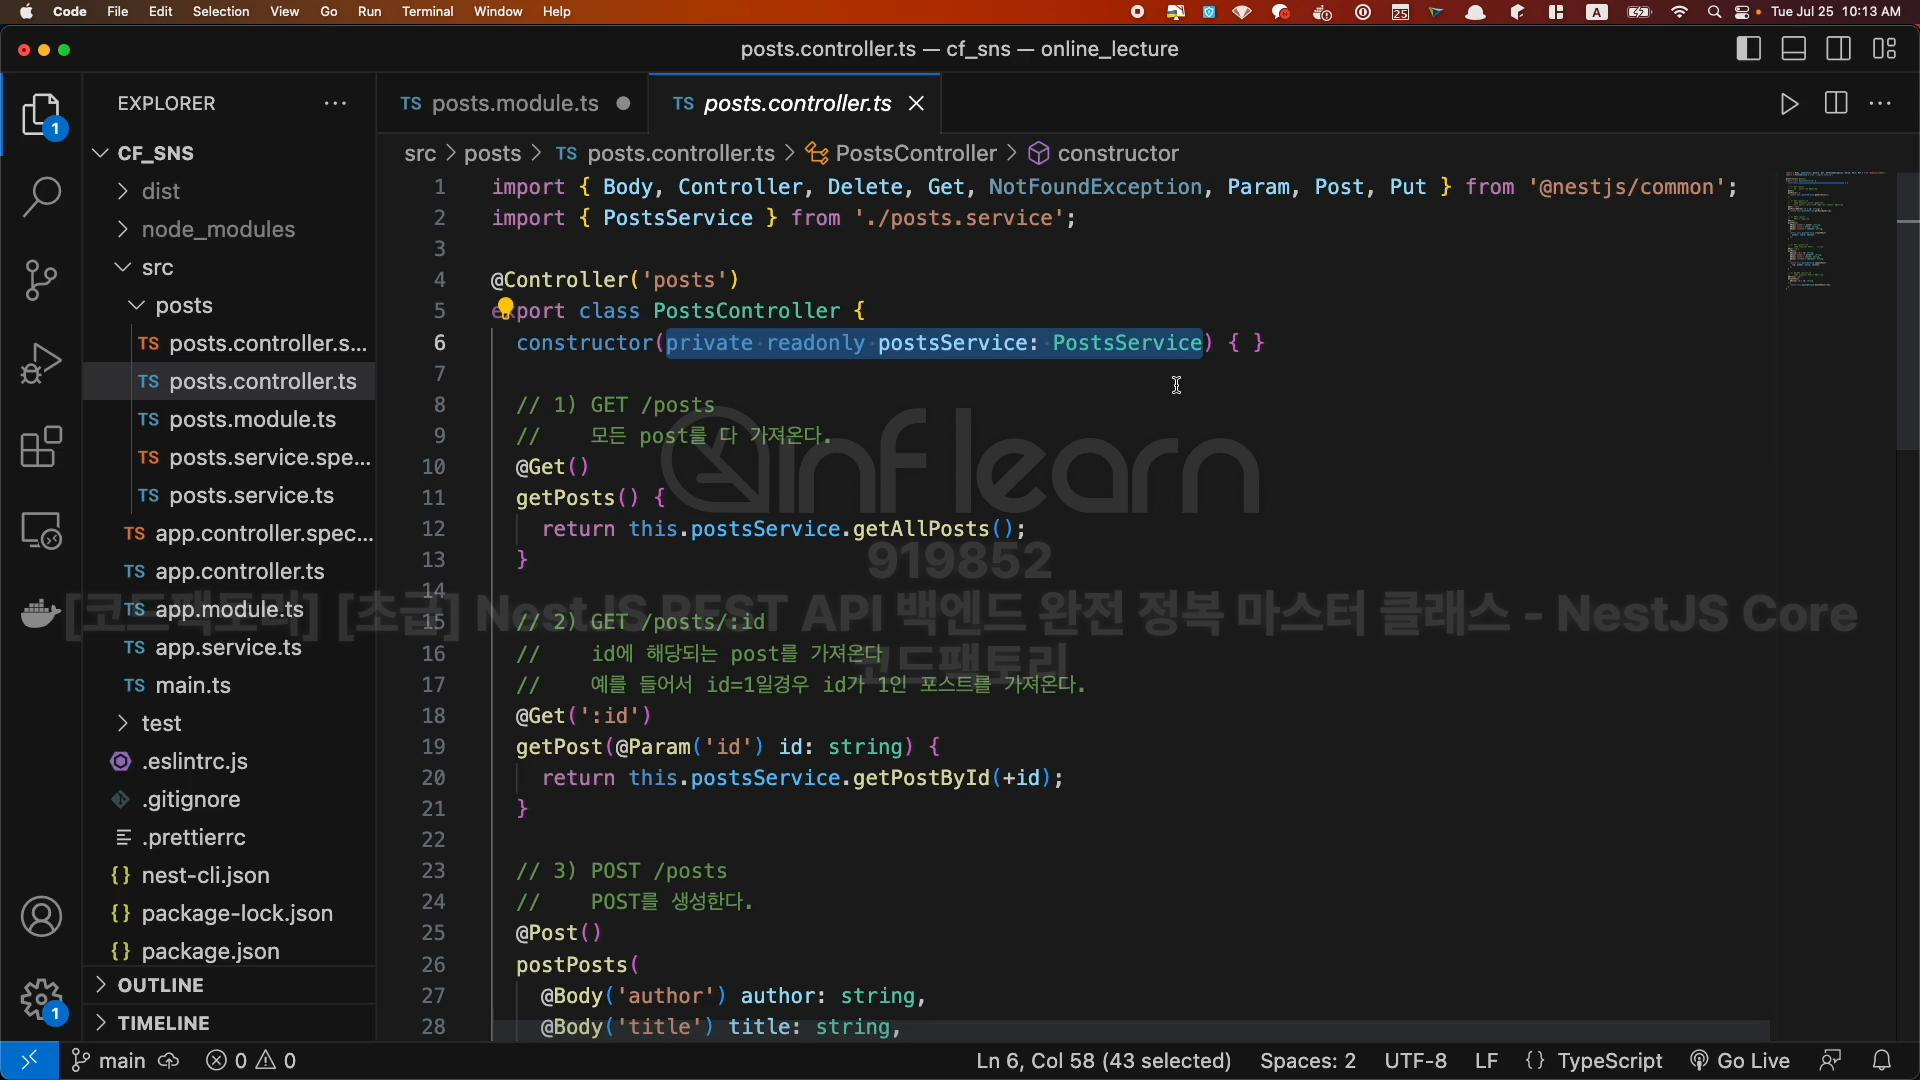Switch to posts.module.ts tab
Image resolution: width=1920 pixels, height=1080 pixels.
tap(514, 104)
